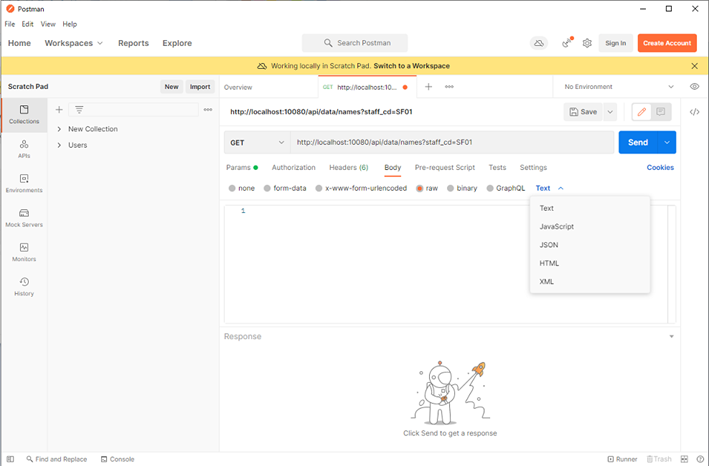The width and height of the screenshot is (709, 466).
Task: Select the binary body type
Action: tap(461, 188)
